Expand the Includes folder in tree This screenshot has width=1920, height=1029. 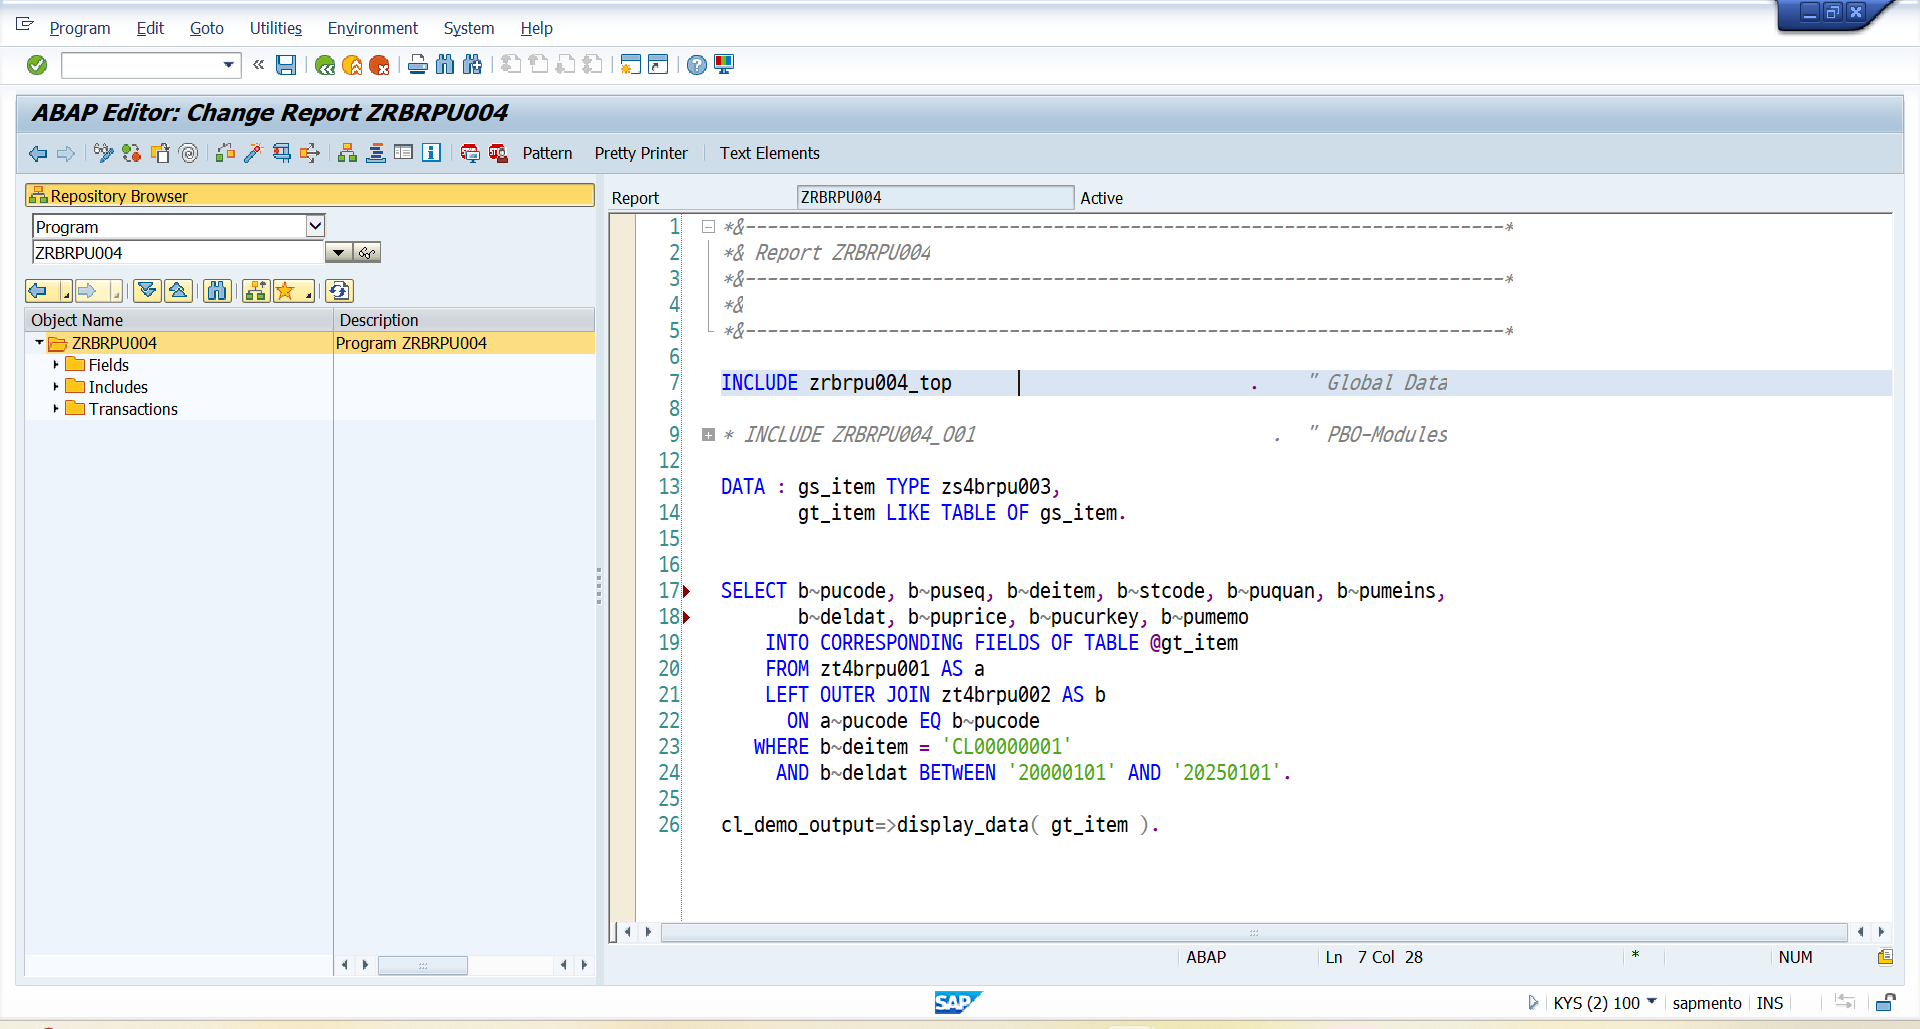pos(56,387)
